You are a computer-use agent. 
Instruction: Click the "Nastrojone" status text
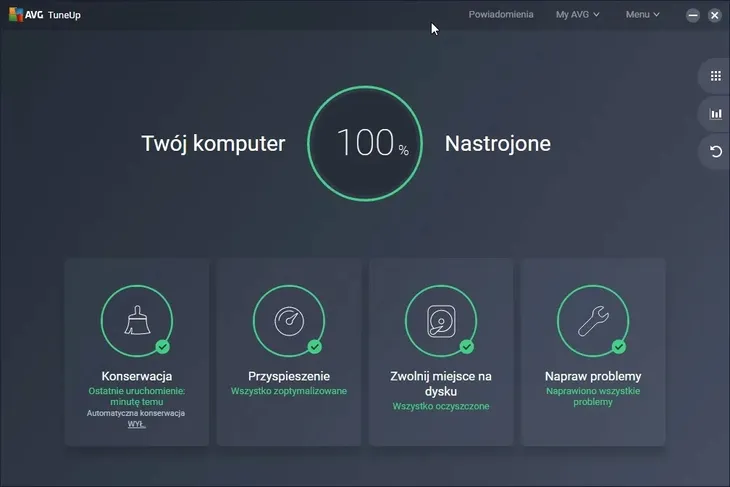(498, 143)
